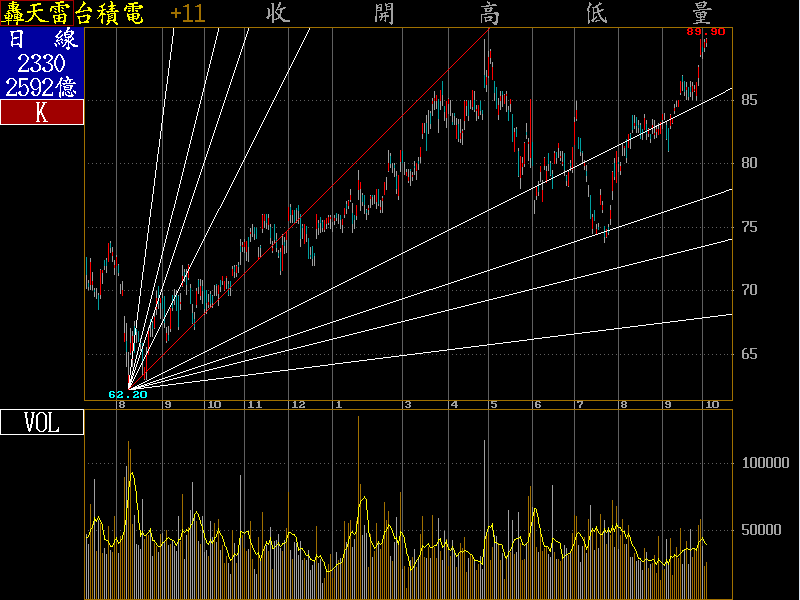Select the 量 volume column header

pos(702,14)
